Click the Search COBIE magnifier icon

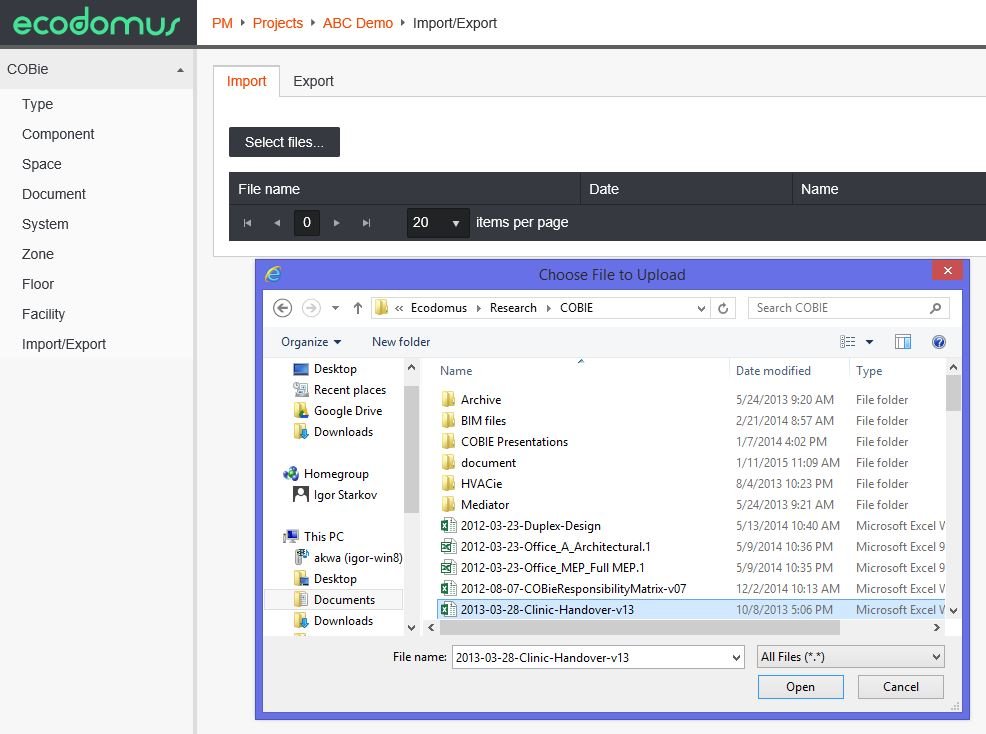934,307
